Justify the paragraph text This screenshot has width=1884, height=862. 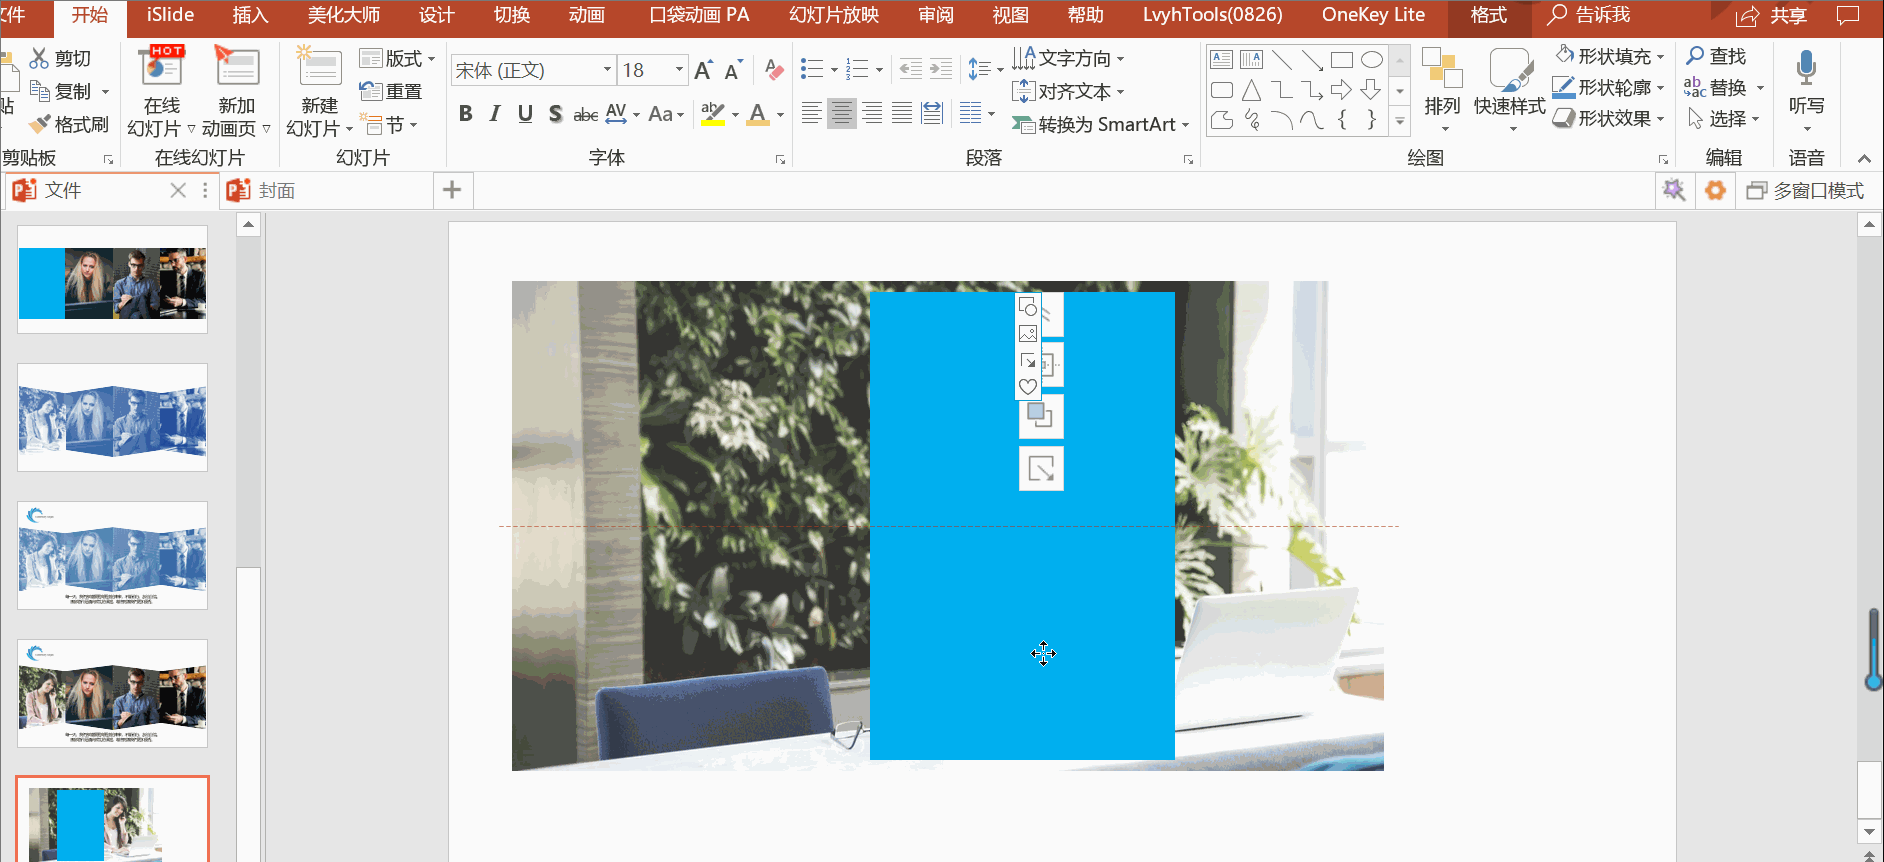pos(902,114)
